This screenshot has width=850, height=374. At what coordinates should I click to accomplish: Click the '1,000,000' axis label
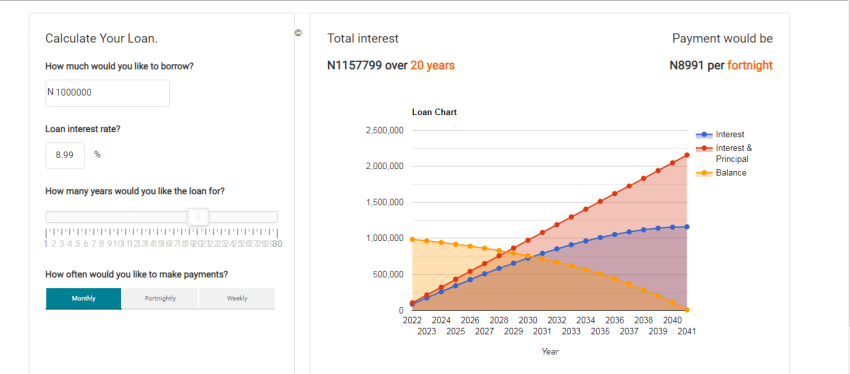tap(385, 238)
